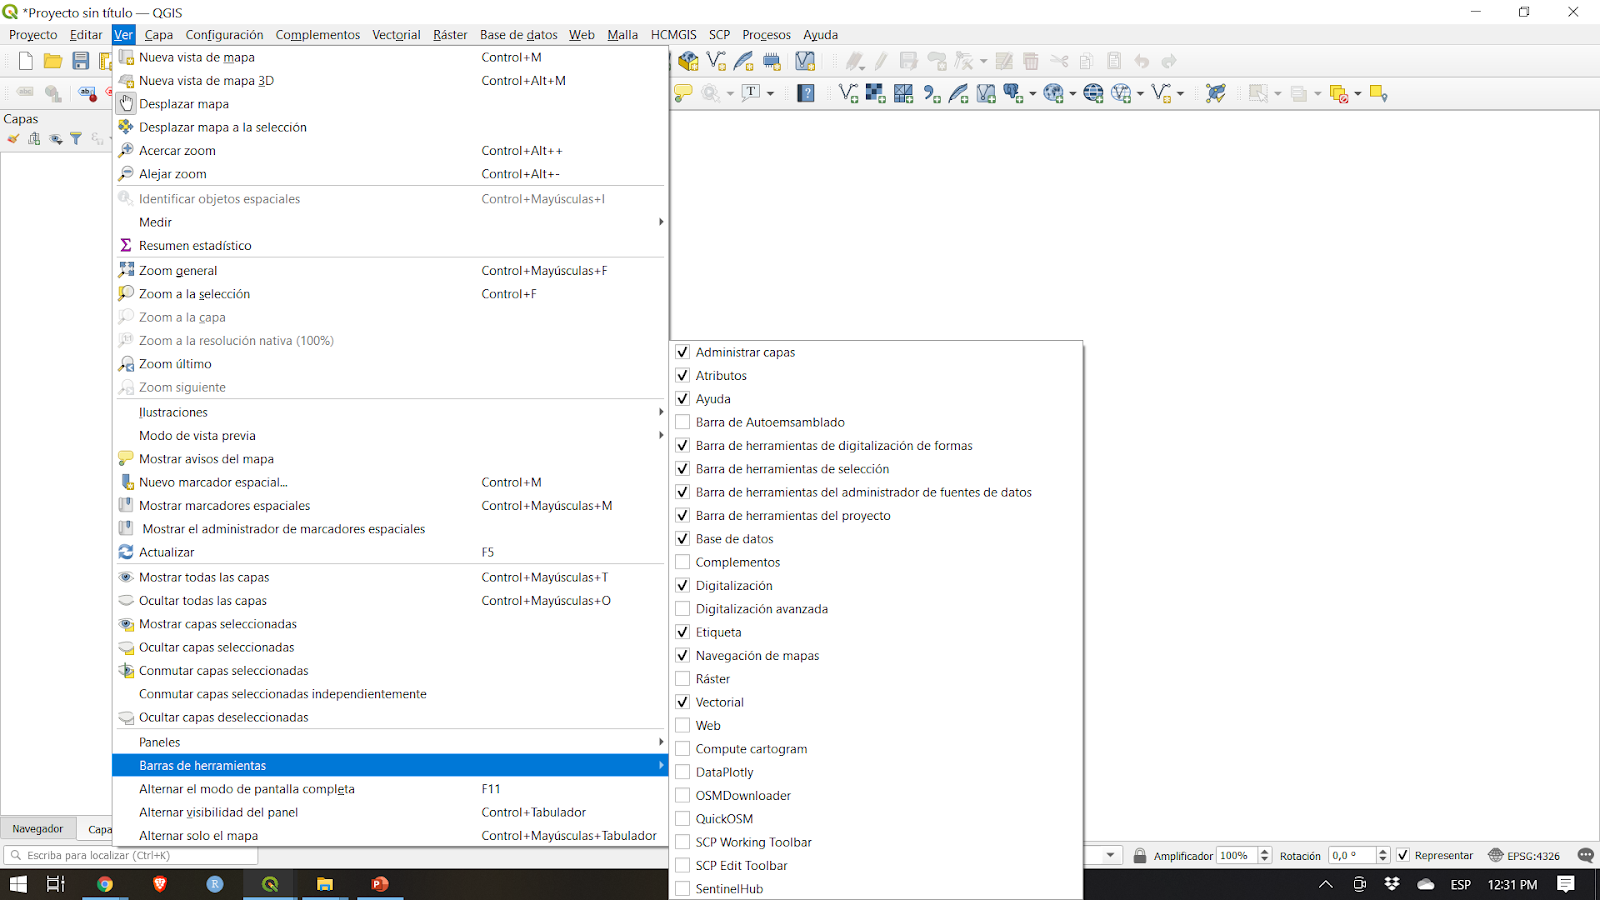Open the scale dropdown in status bar
1600x900 pixels.
pyautogui.click(x=1110, y=855)
